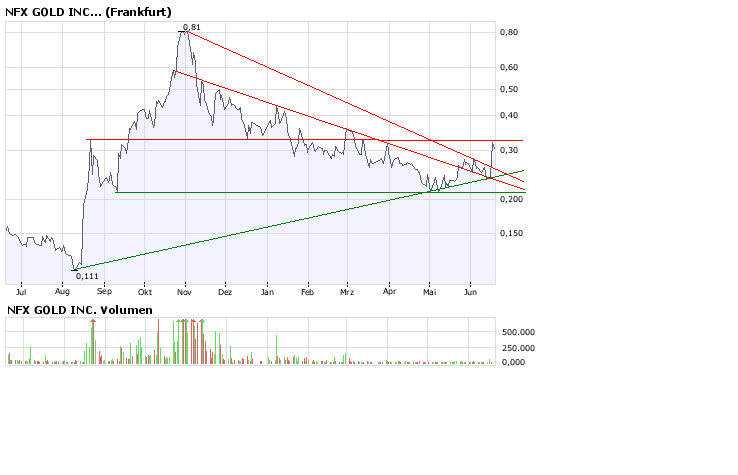Select the NFX GOLD INC. Volumen heading
Image resolution: width=738 pixels, height=475 pixels.
[x=80, y=310]
